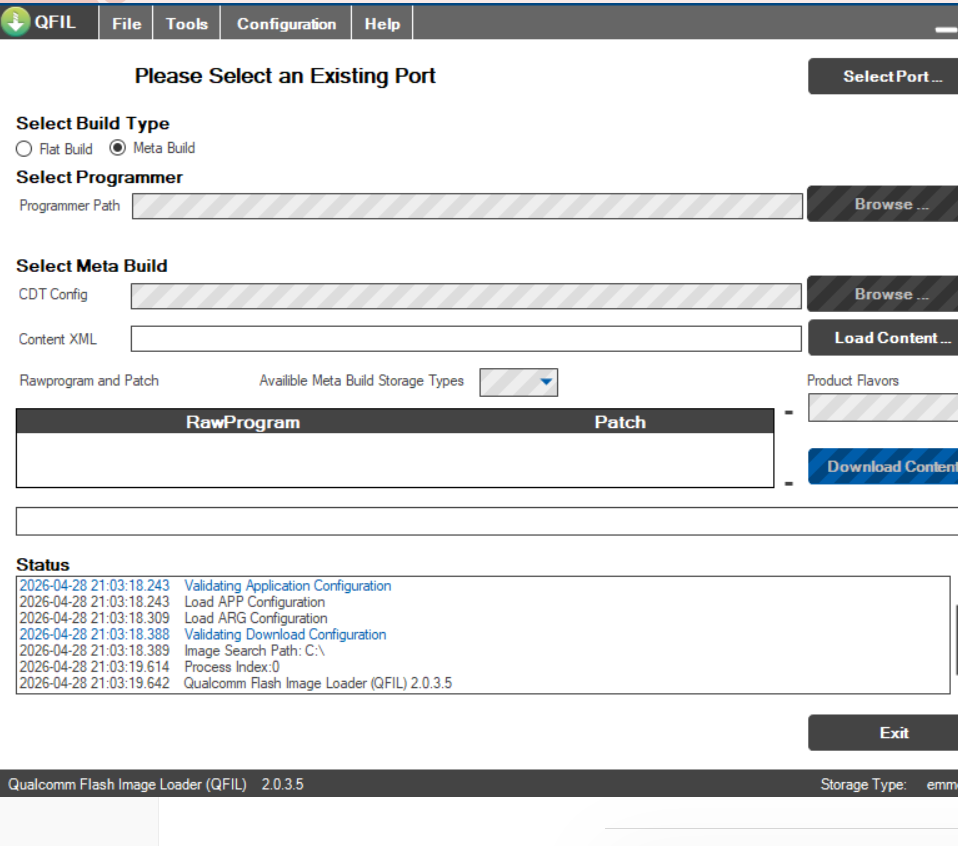
Task: Click the QFIL green download logo icon
Action: click(16, 22)
